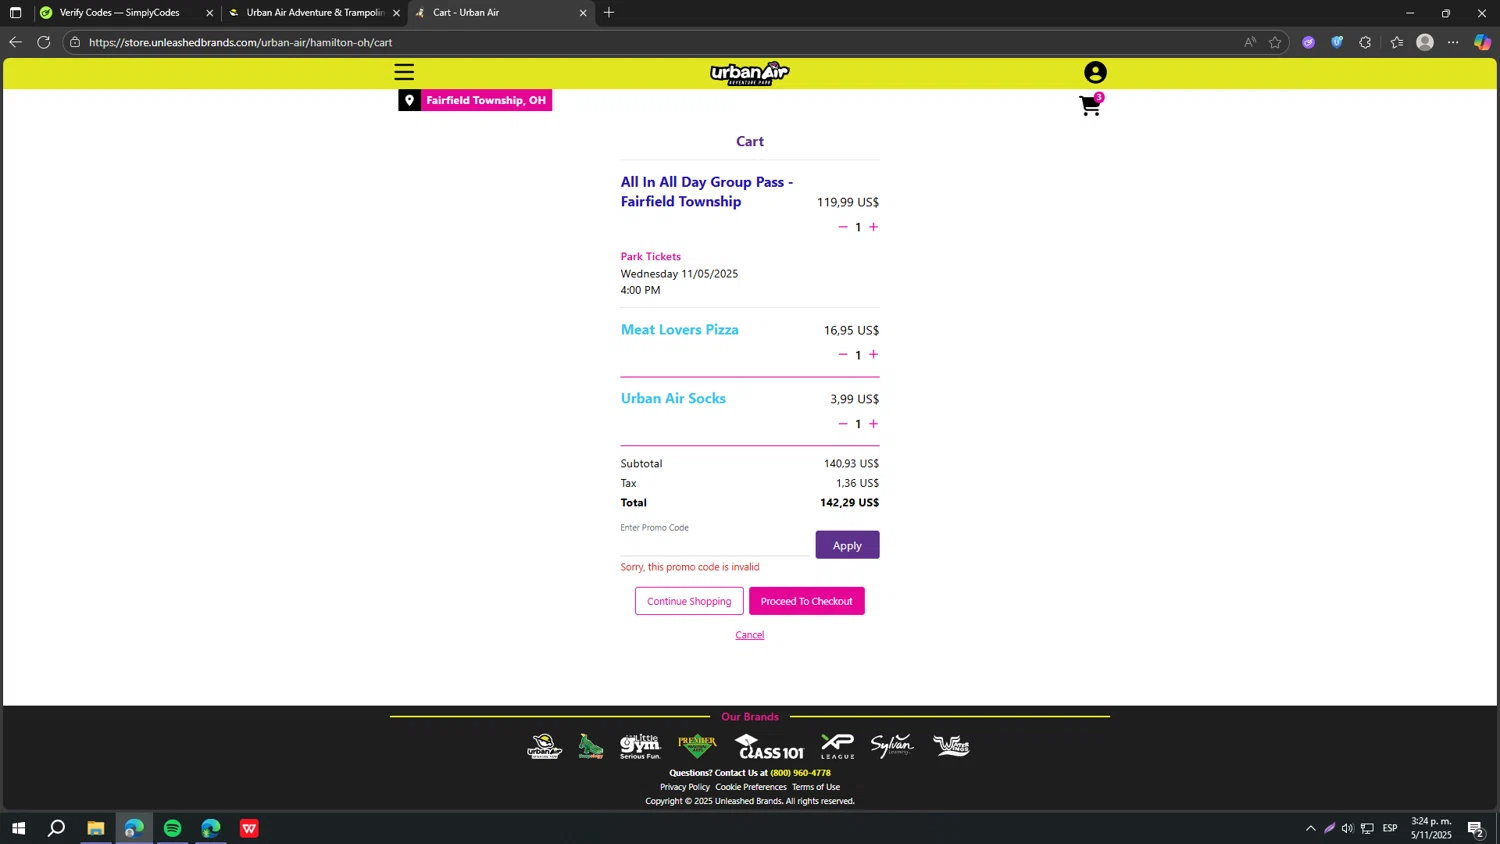The width and height of the screenshot is (1500, 844).
Task: Go back to previous page
Action: coord(15,42)
